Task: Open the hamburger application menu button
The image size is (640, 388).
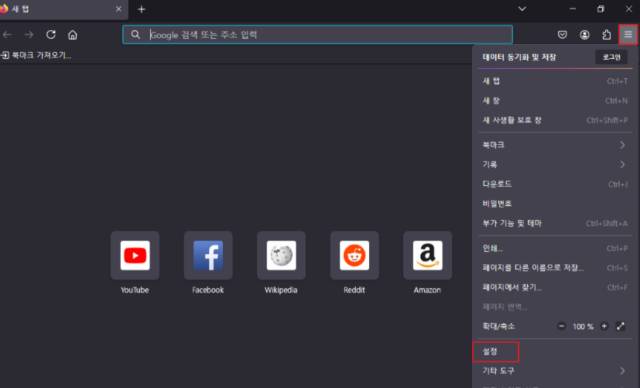Action: [x=628, y=35]
